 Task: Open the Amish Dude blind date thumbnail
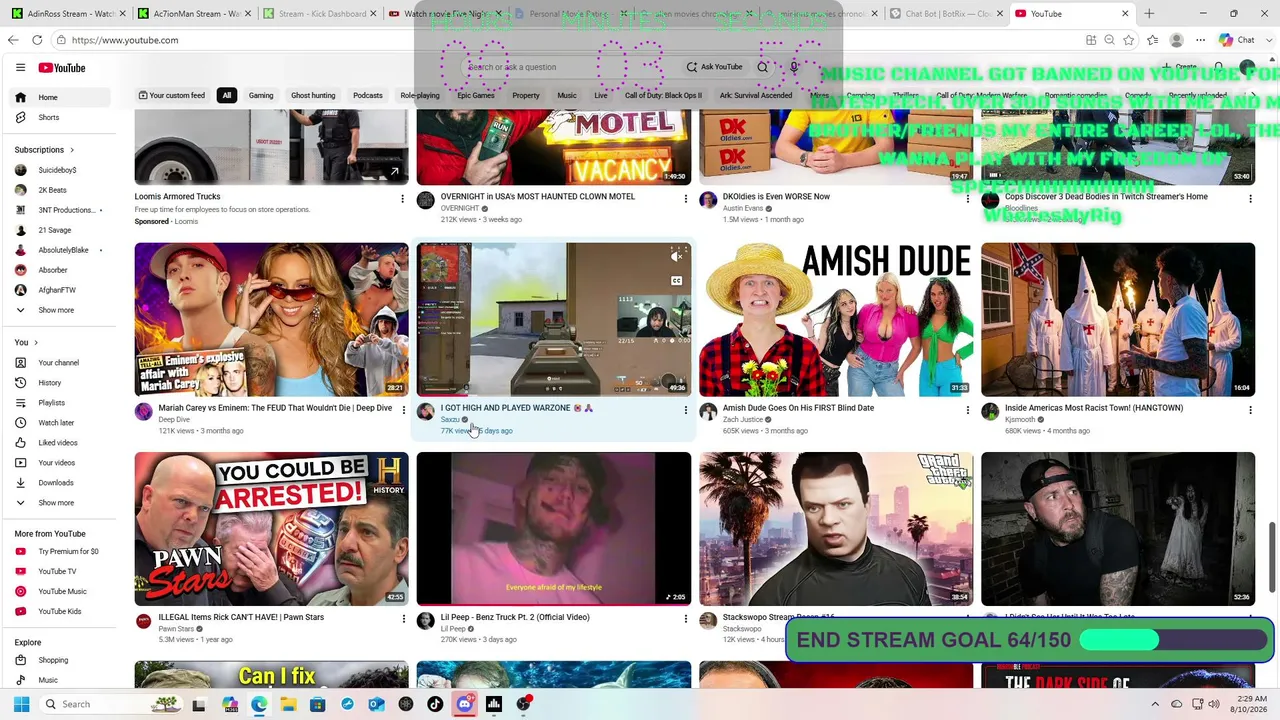click(x=836, y=319)
